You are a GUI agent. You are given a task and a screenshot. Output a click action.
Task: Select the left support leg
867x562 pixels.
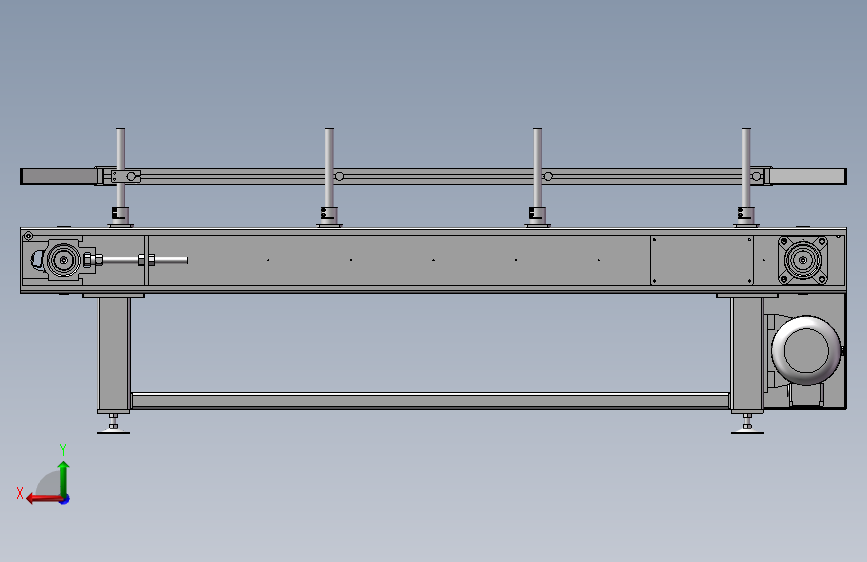[114, 354]
